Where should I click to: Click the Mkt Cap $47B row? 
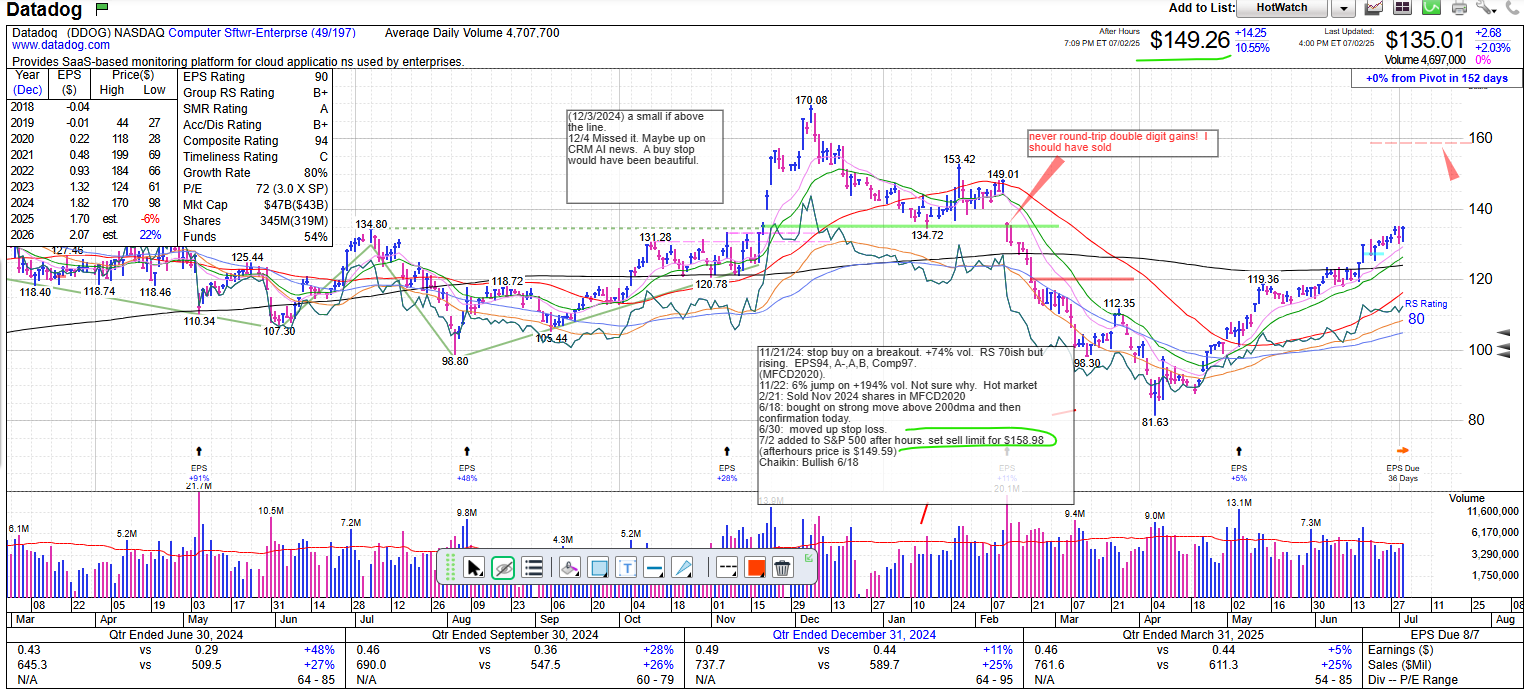tap(255, 205)
